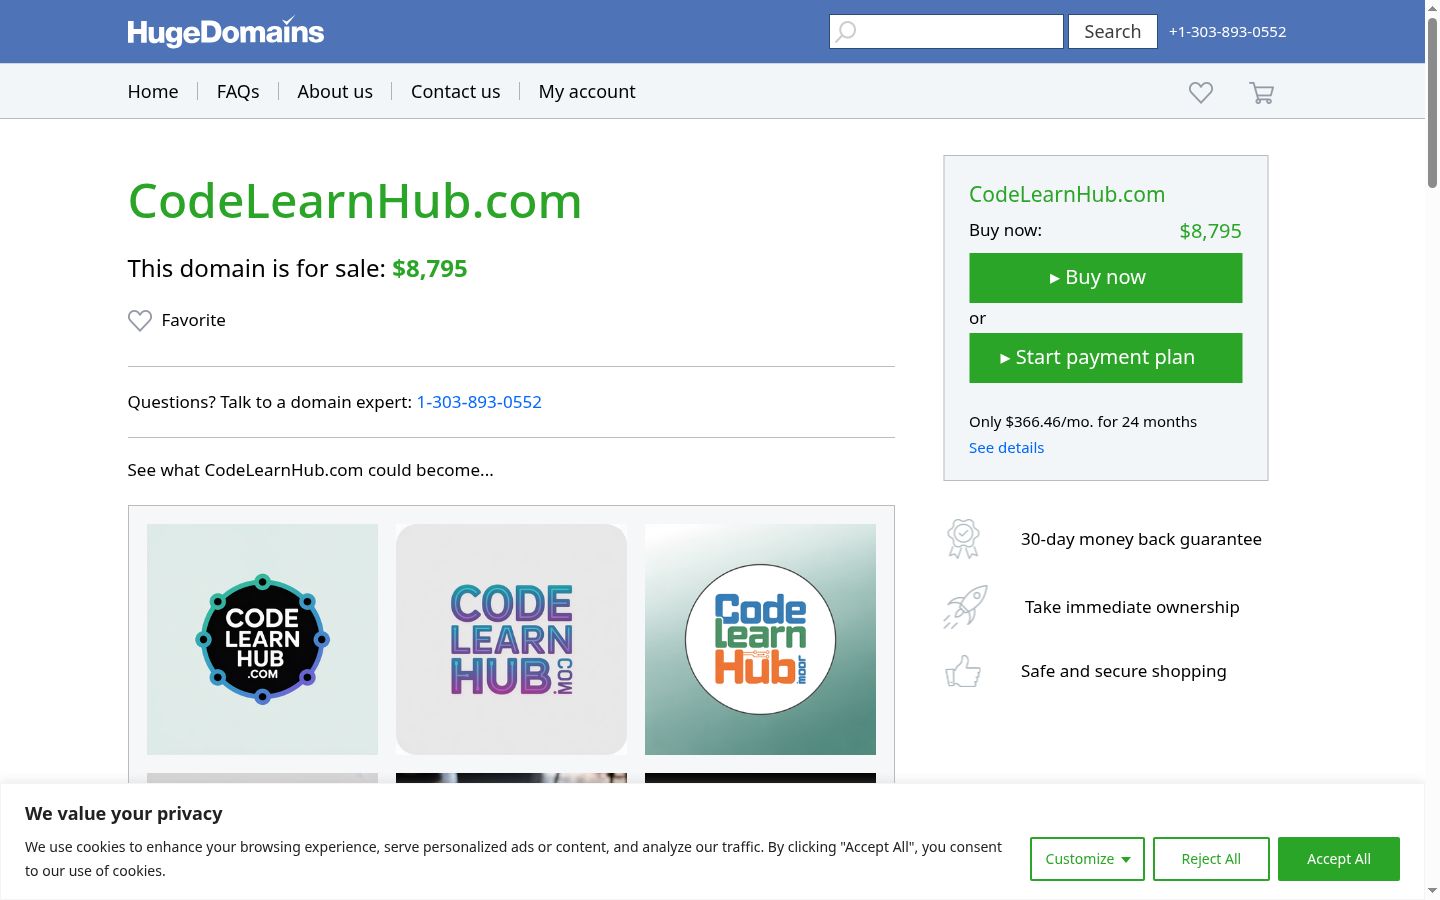
Task: Click the rocket immediate ownership icon
Action: pyautogui.click(x=965, y=607)
